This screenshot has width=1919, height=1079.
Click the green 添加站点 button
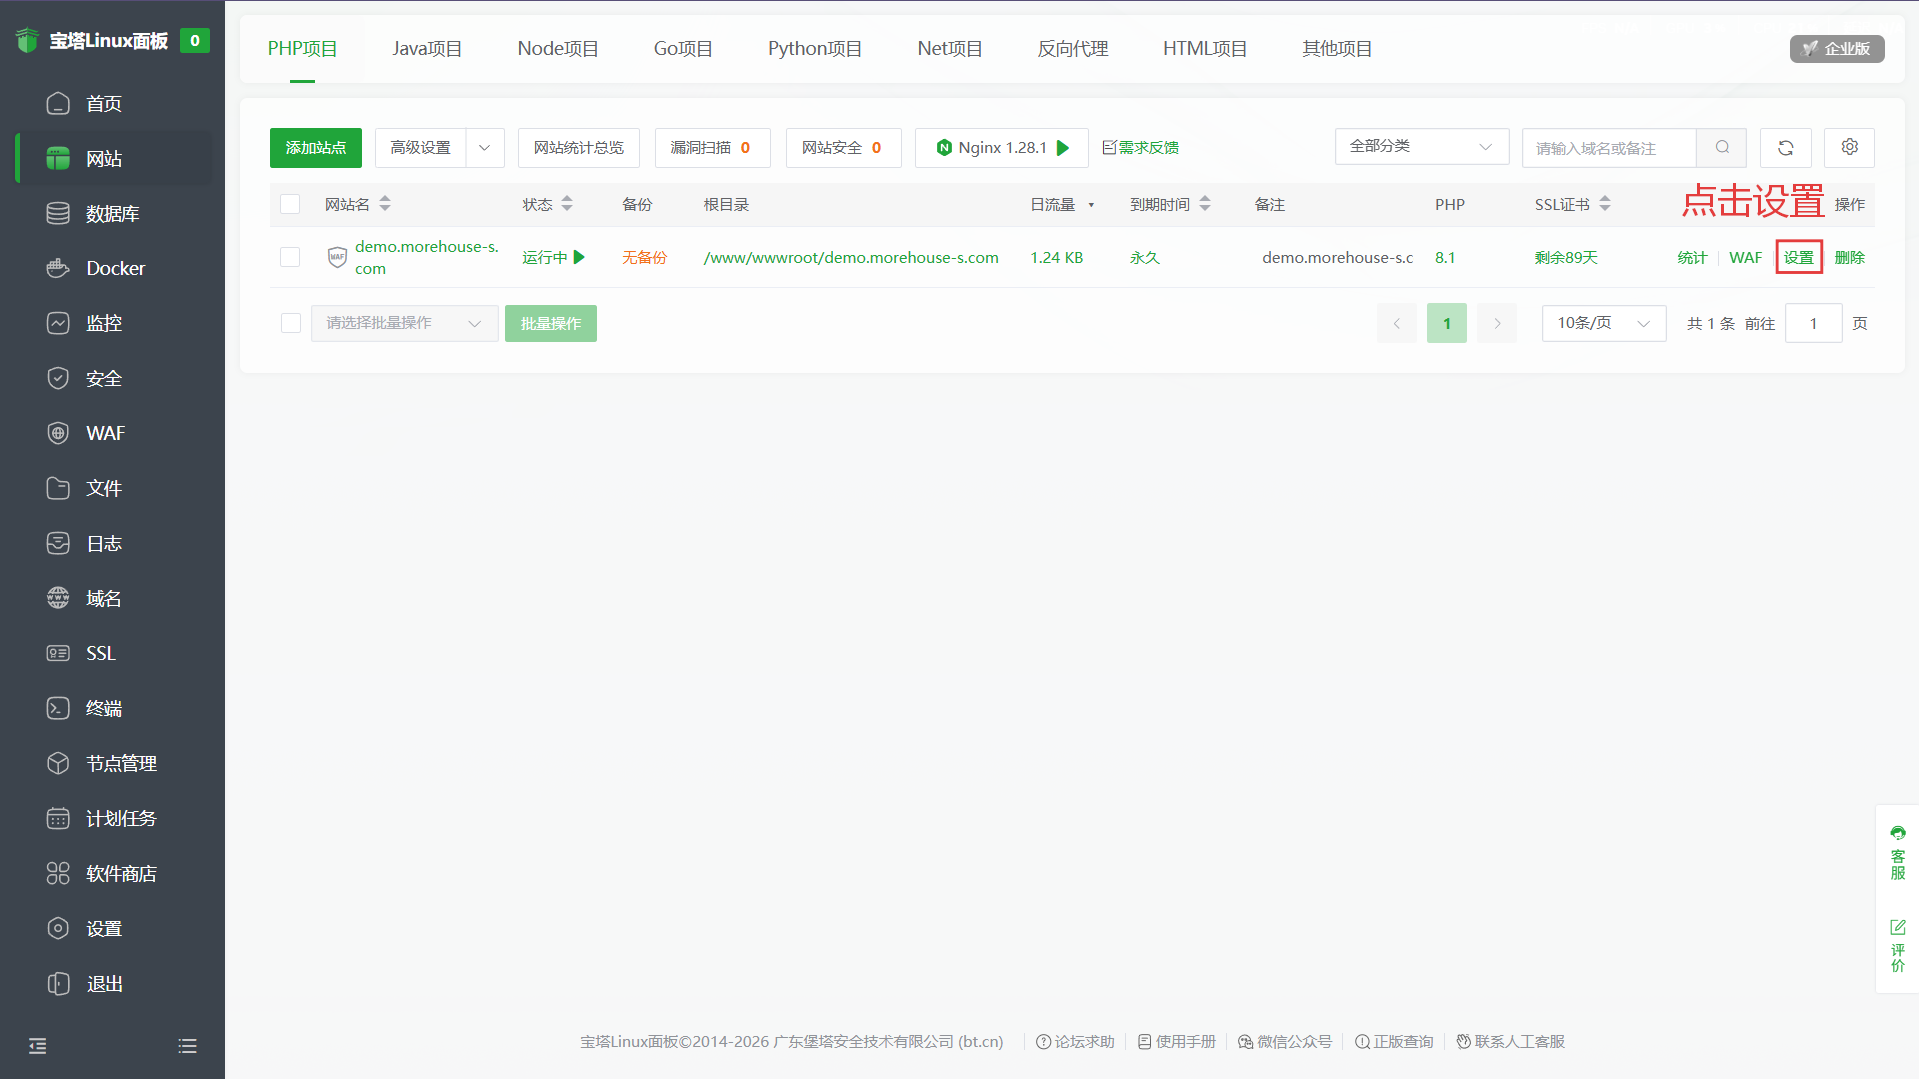[x=315, y=148]
